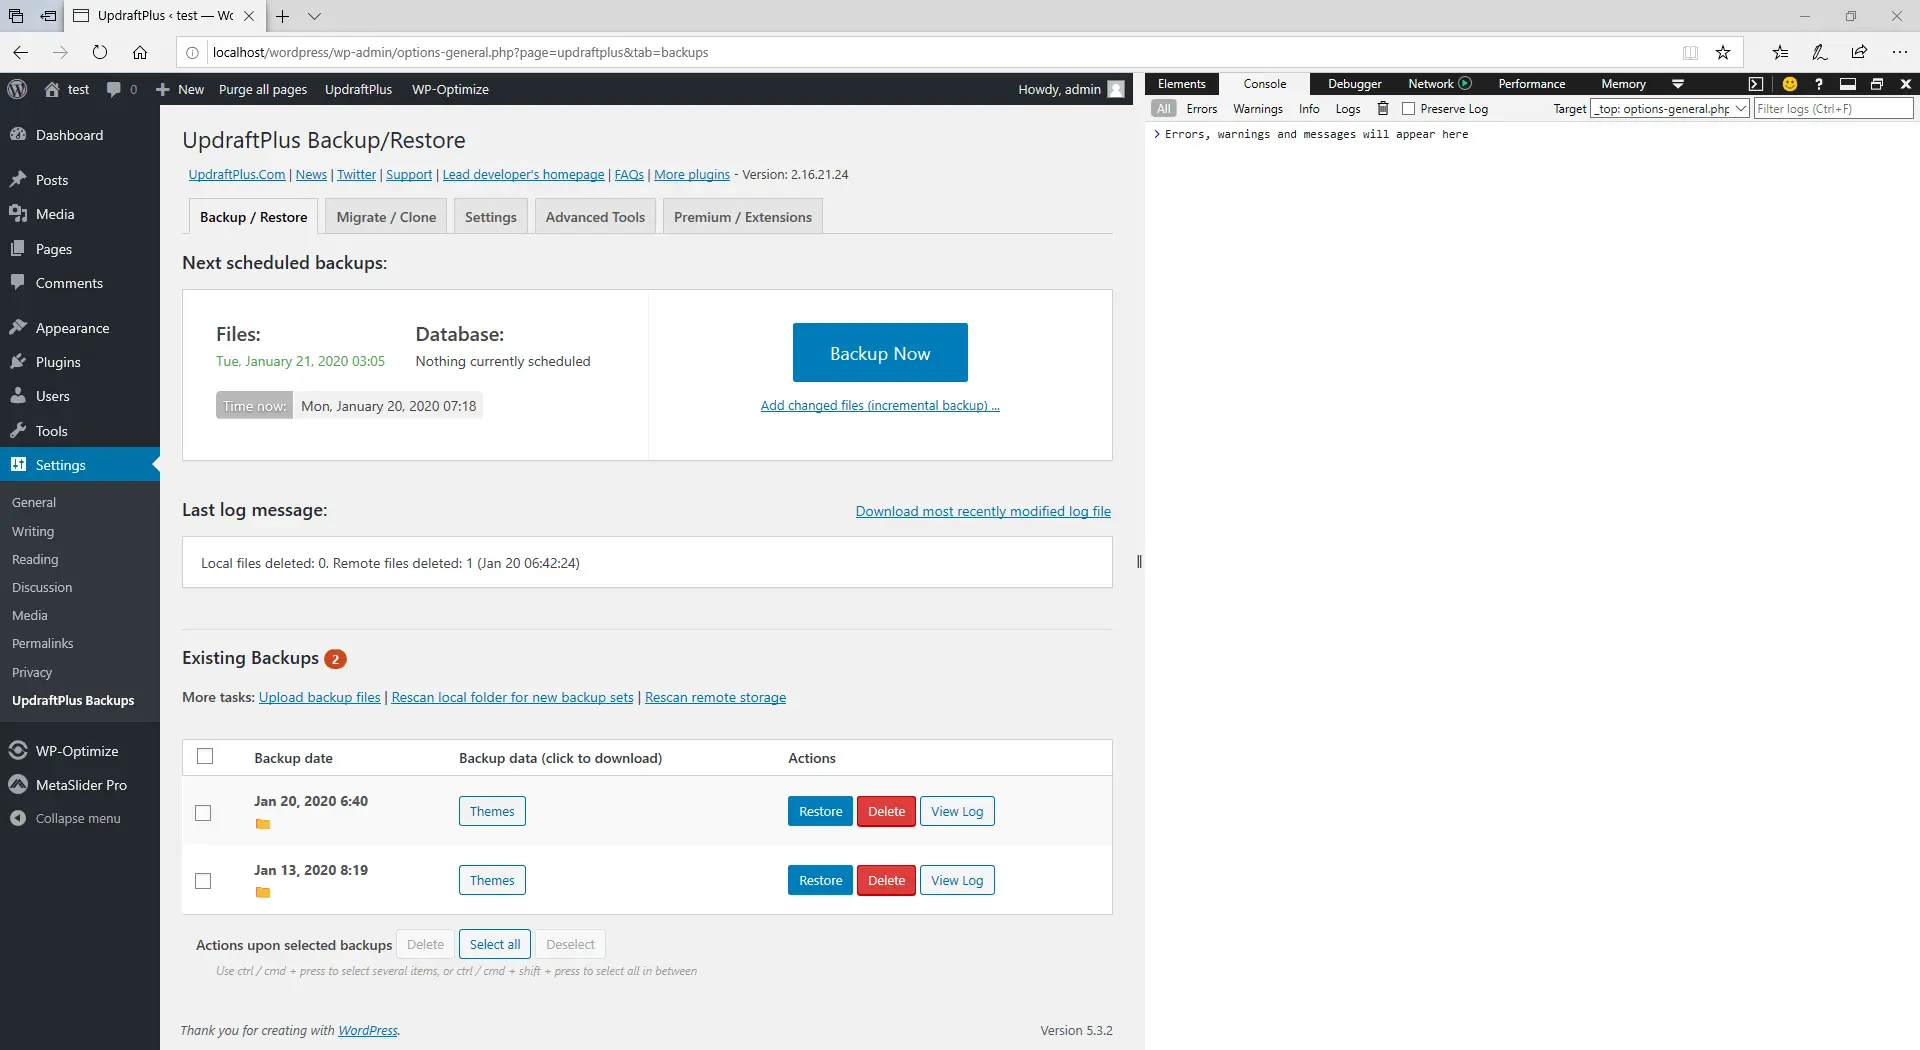
Task: Toggle devtools console drawer icon
Action: click(x=1755, y=84)
